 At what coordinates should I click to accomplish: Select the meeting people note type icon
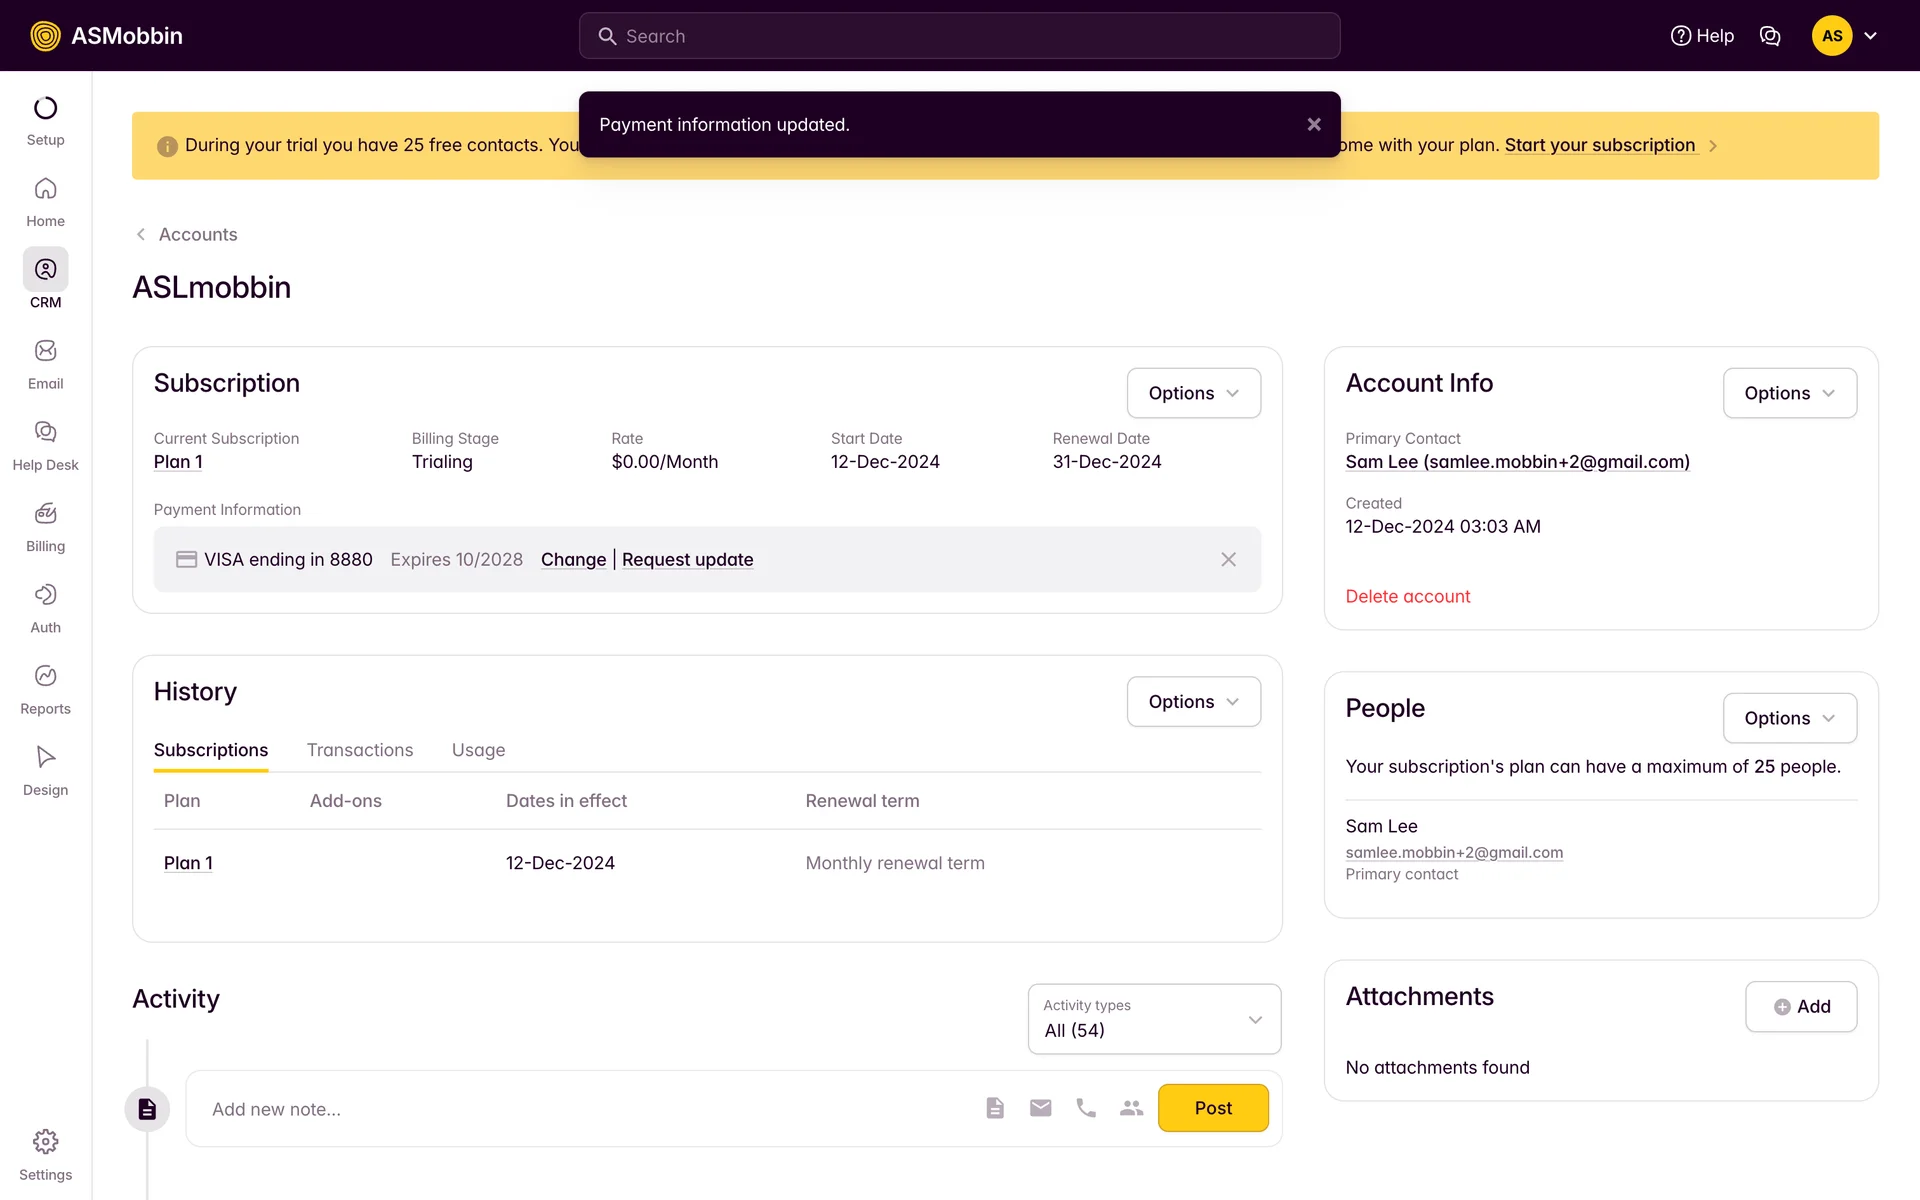(1131, 1108)
